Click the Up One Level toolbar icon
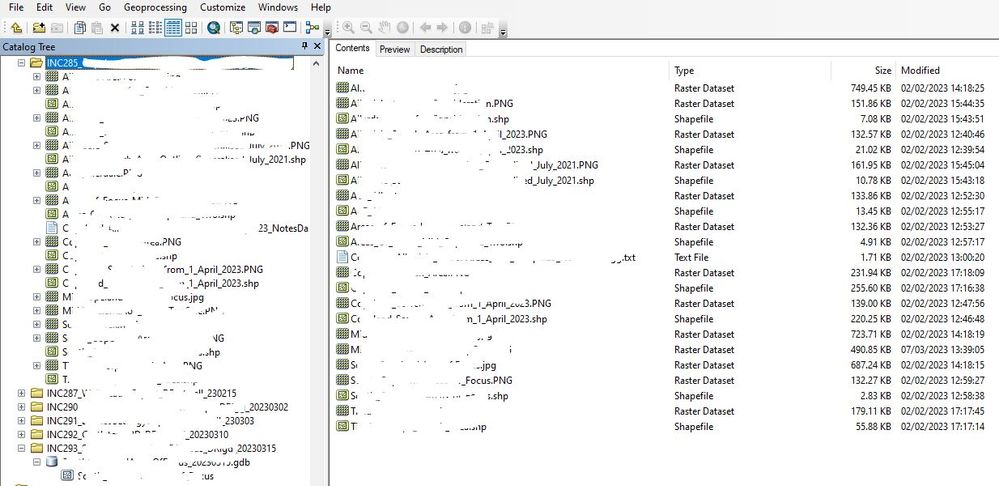This screenshot has width=999, height=486. point(17,27)
